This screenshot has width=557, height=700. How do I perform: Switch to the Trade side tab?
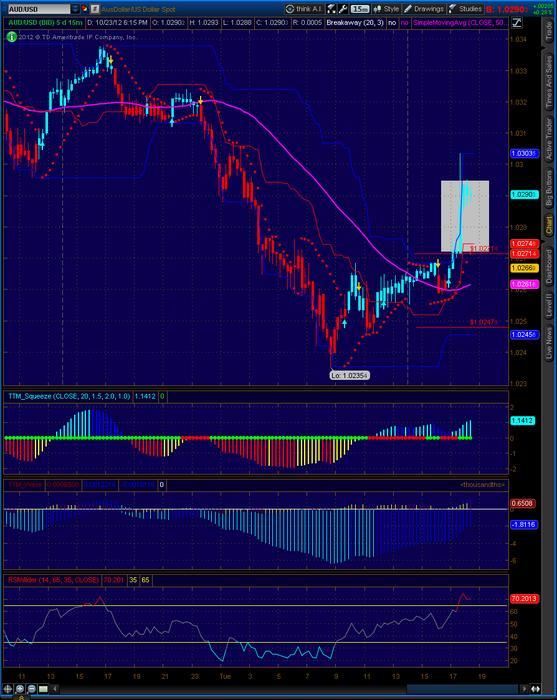pos(549,31)
